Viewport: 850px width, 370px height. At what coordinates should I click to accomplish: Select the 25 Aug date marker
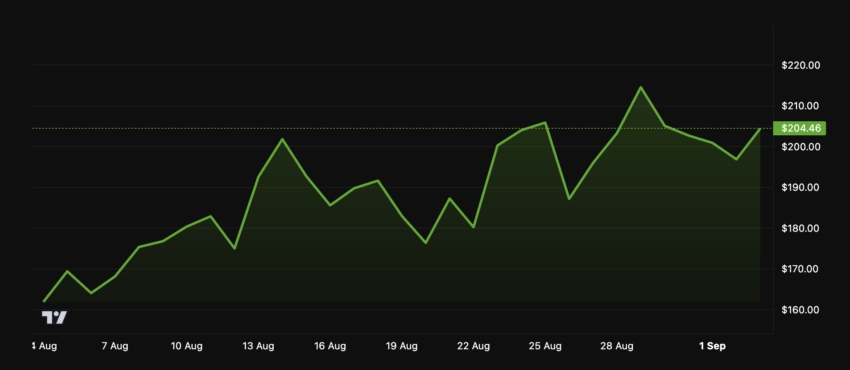point(545,346)
